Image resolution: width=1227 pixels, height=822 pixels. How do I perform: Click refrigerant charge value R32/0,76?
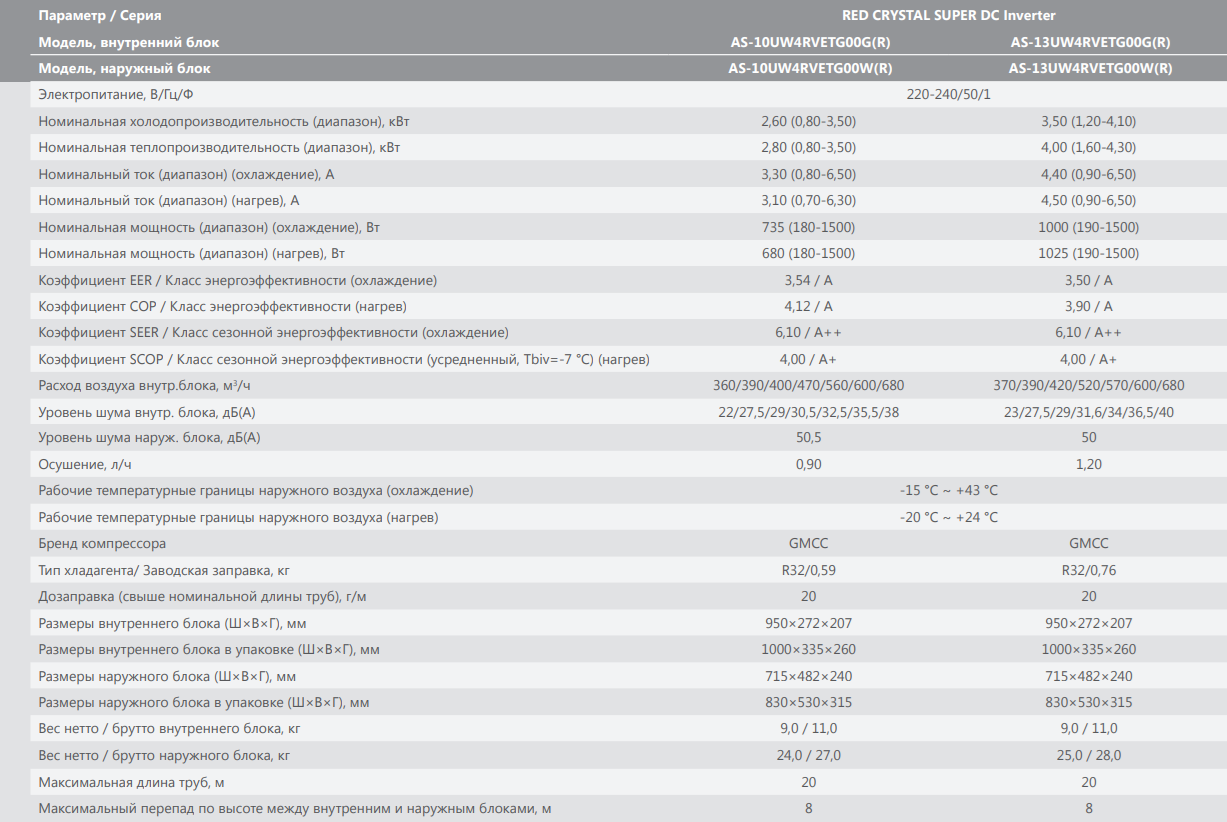(1089, 570)
